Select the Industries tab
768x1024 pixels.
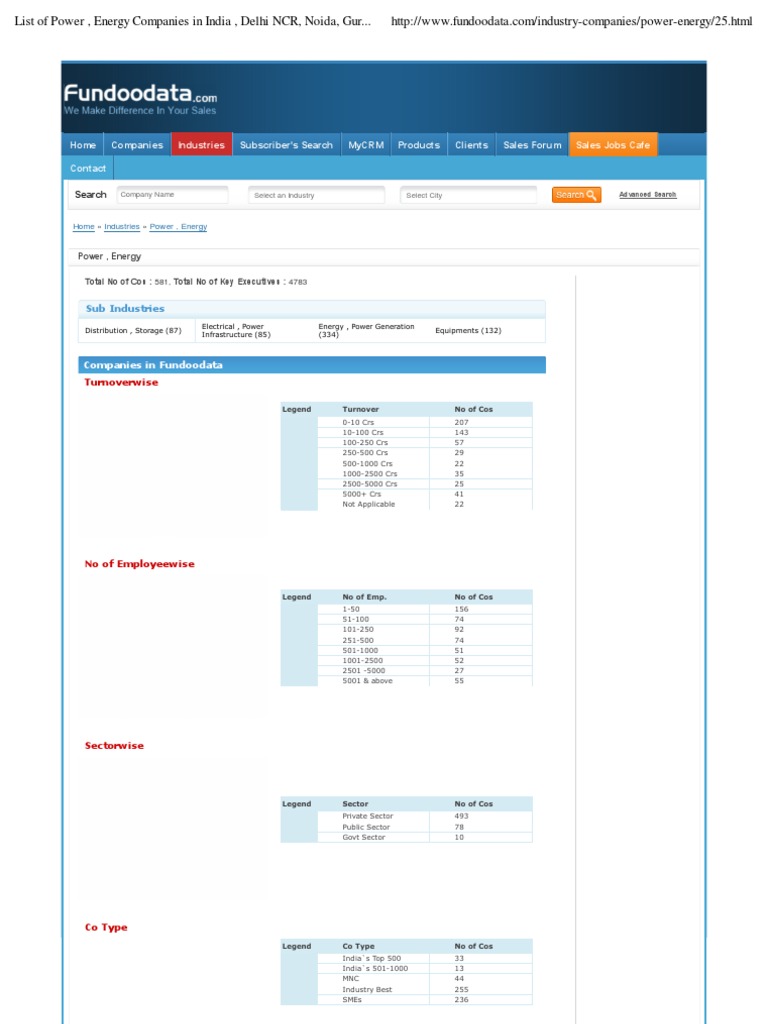(201, 145)
